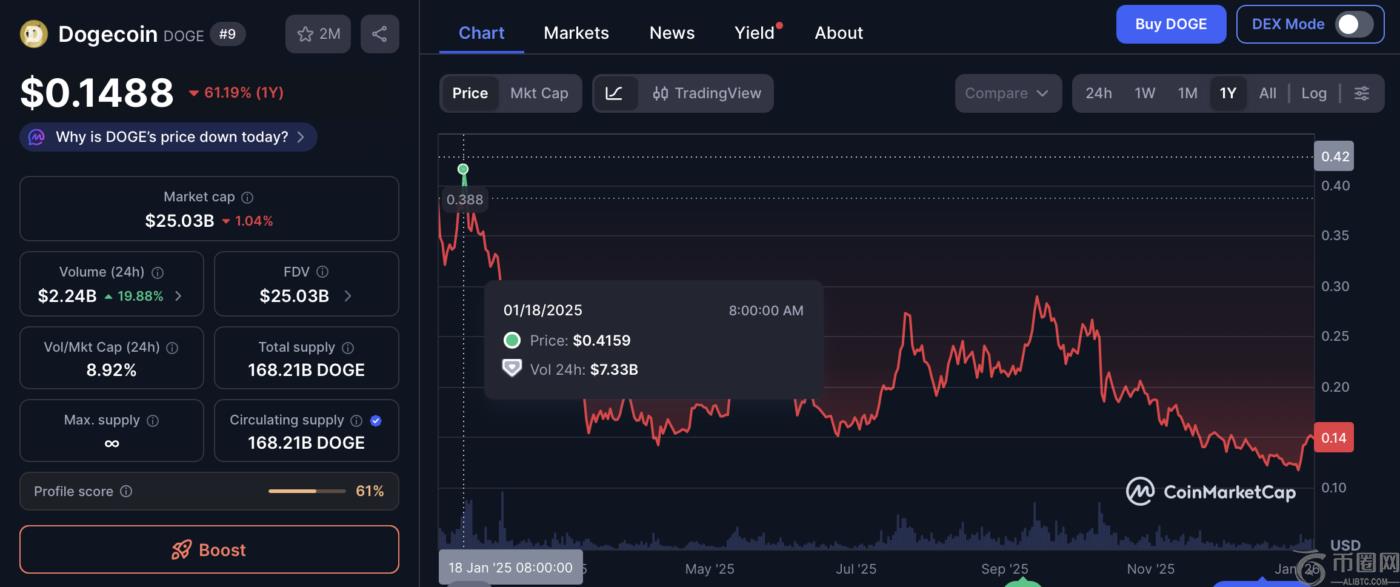1400x587 pixels.
Task: Click the orange Boost button
Action: (209, 550)
